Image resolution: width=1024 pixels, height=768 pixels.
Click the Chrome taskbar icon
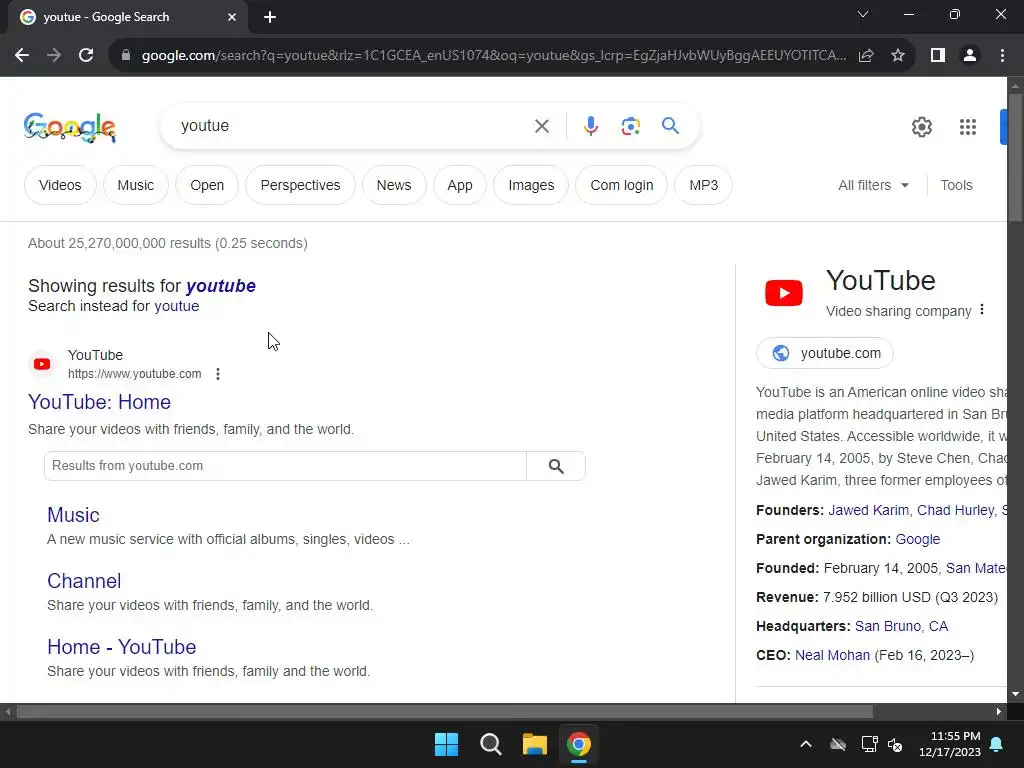(578, 744)
